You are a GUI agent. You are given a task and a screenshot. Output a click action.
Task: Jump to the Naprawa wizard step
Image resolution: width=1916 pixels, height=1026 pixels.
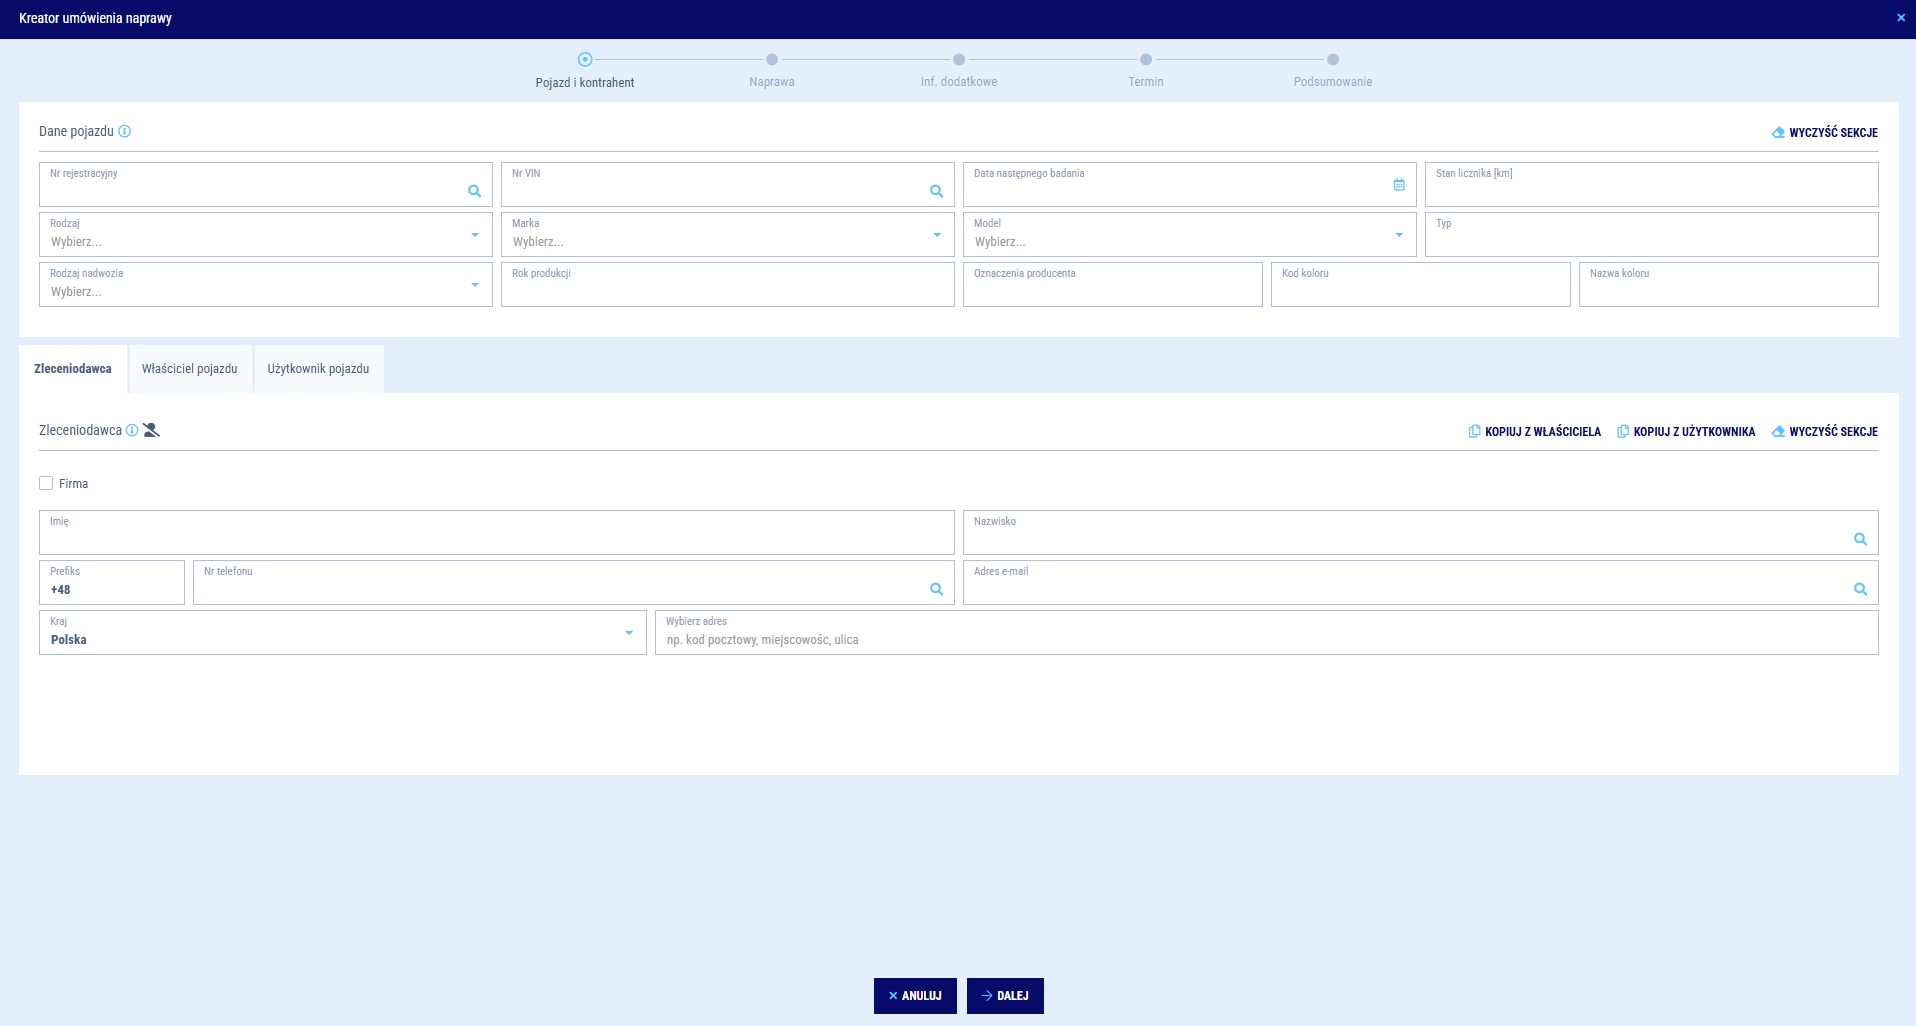tap(772, 60)
